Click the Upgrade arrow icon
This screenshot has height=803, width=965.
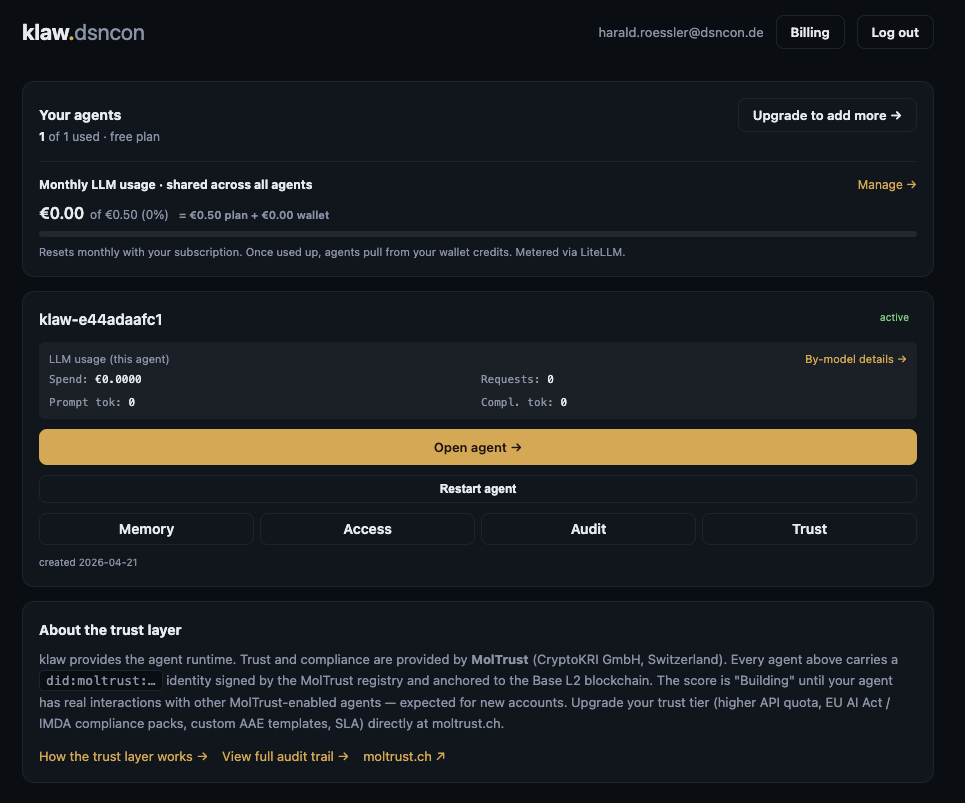coord(899,115)
